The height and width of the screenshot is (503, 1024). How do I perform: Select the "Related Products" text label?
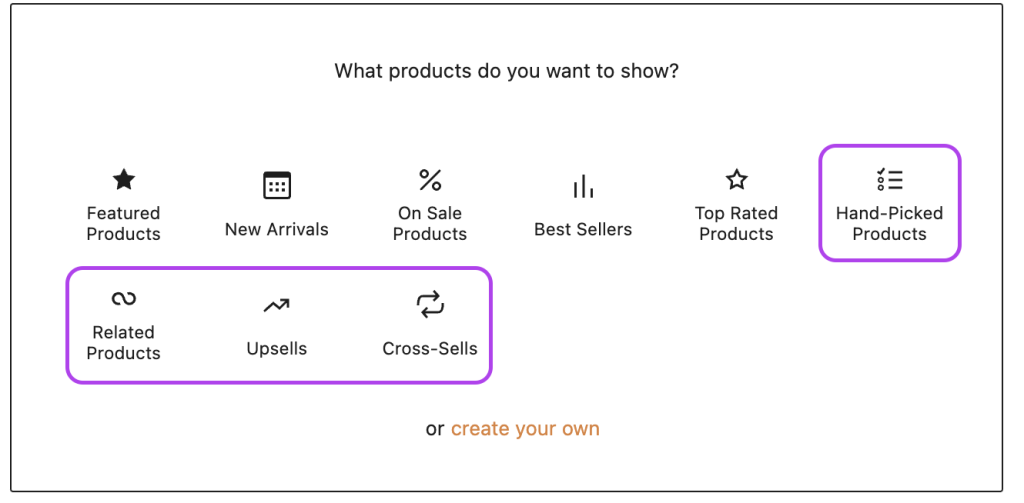[x=123, y=342]
